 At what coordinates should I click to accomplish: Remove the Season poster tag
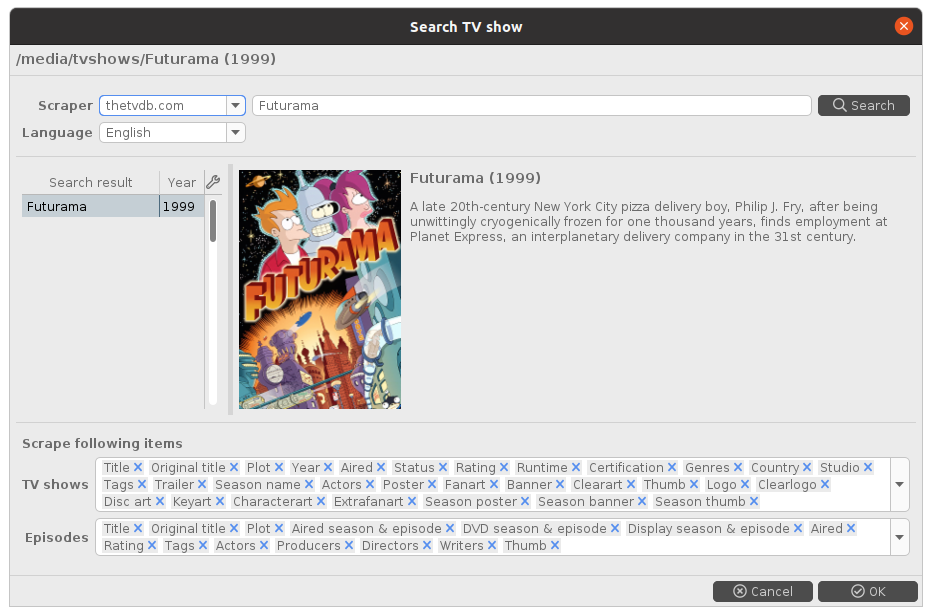[x=526, y=502]
